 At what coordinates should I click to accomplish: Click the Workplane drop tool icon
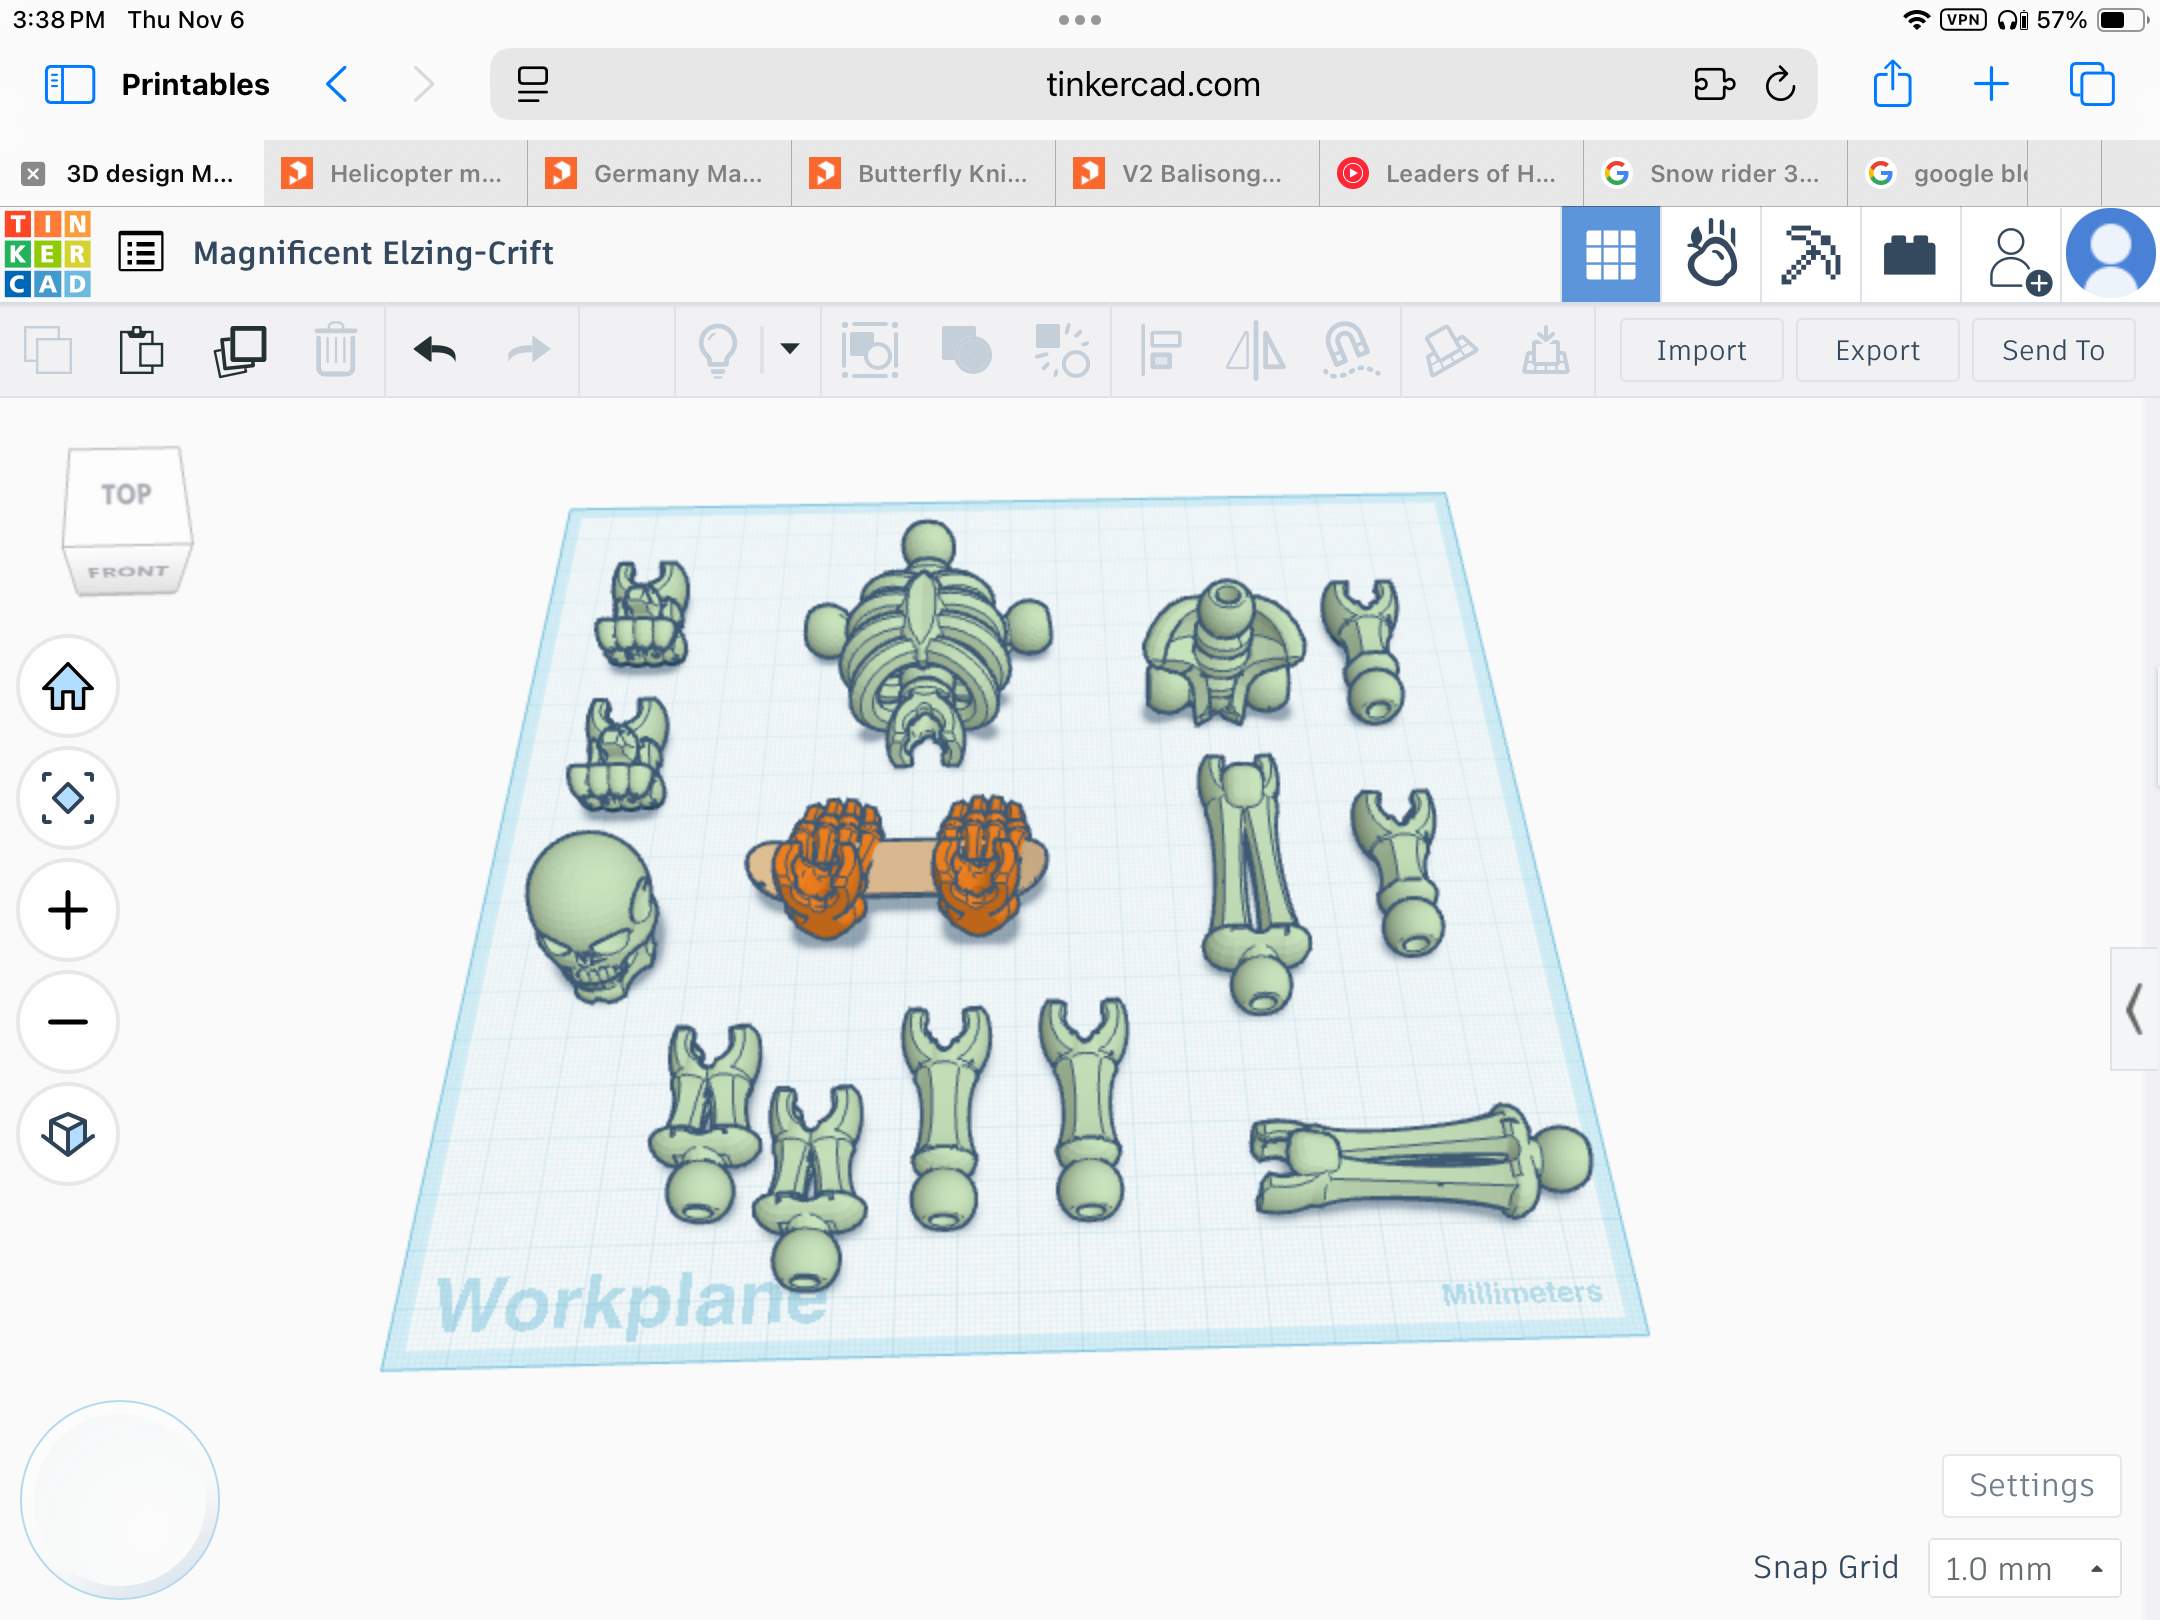click(x=1545, y=350)
